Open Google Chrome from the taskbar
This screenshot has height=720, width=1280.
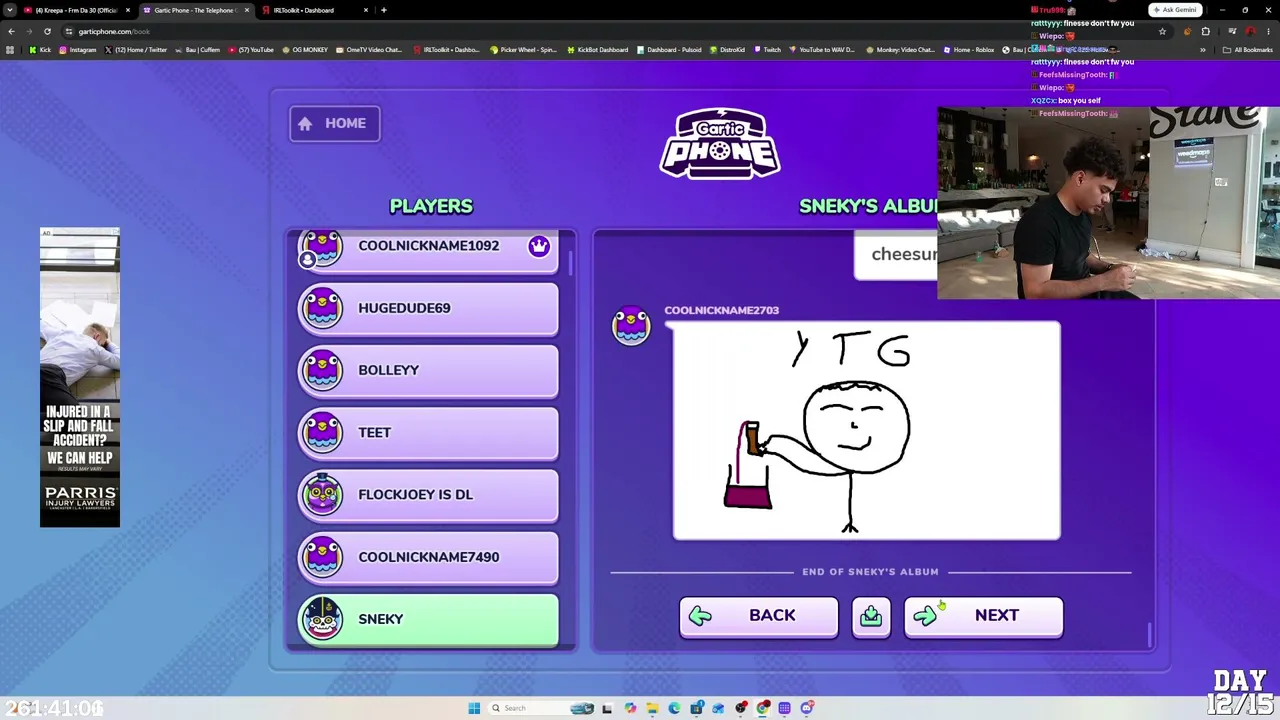(763, 708)
